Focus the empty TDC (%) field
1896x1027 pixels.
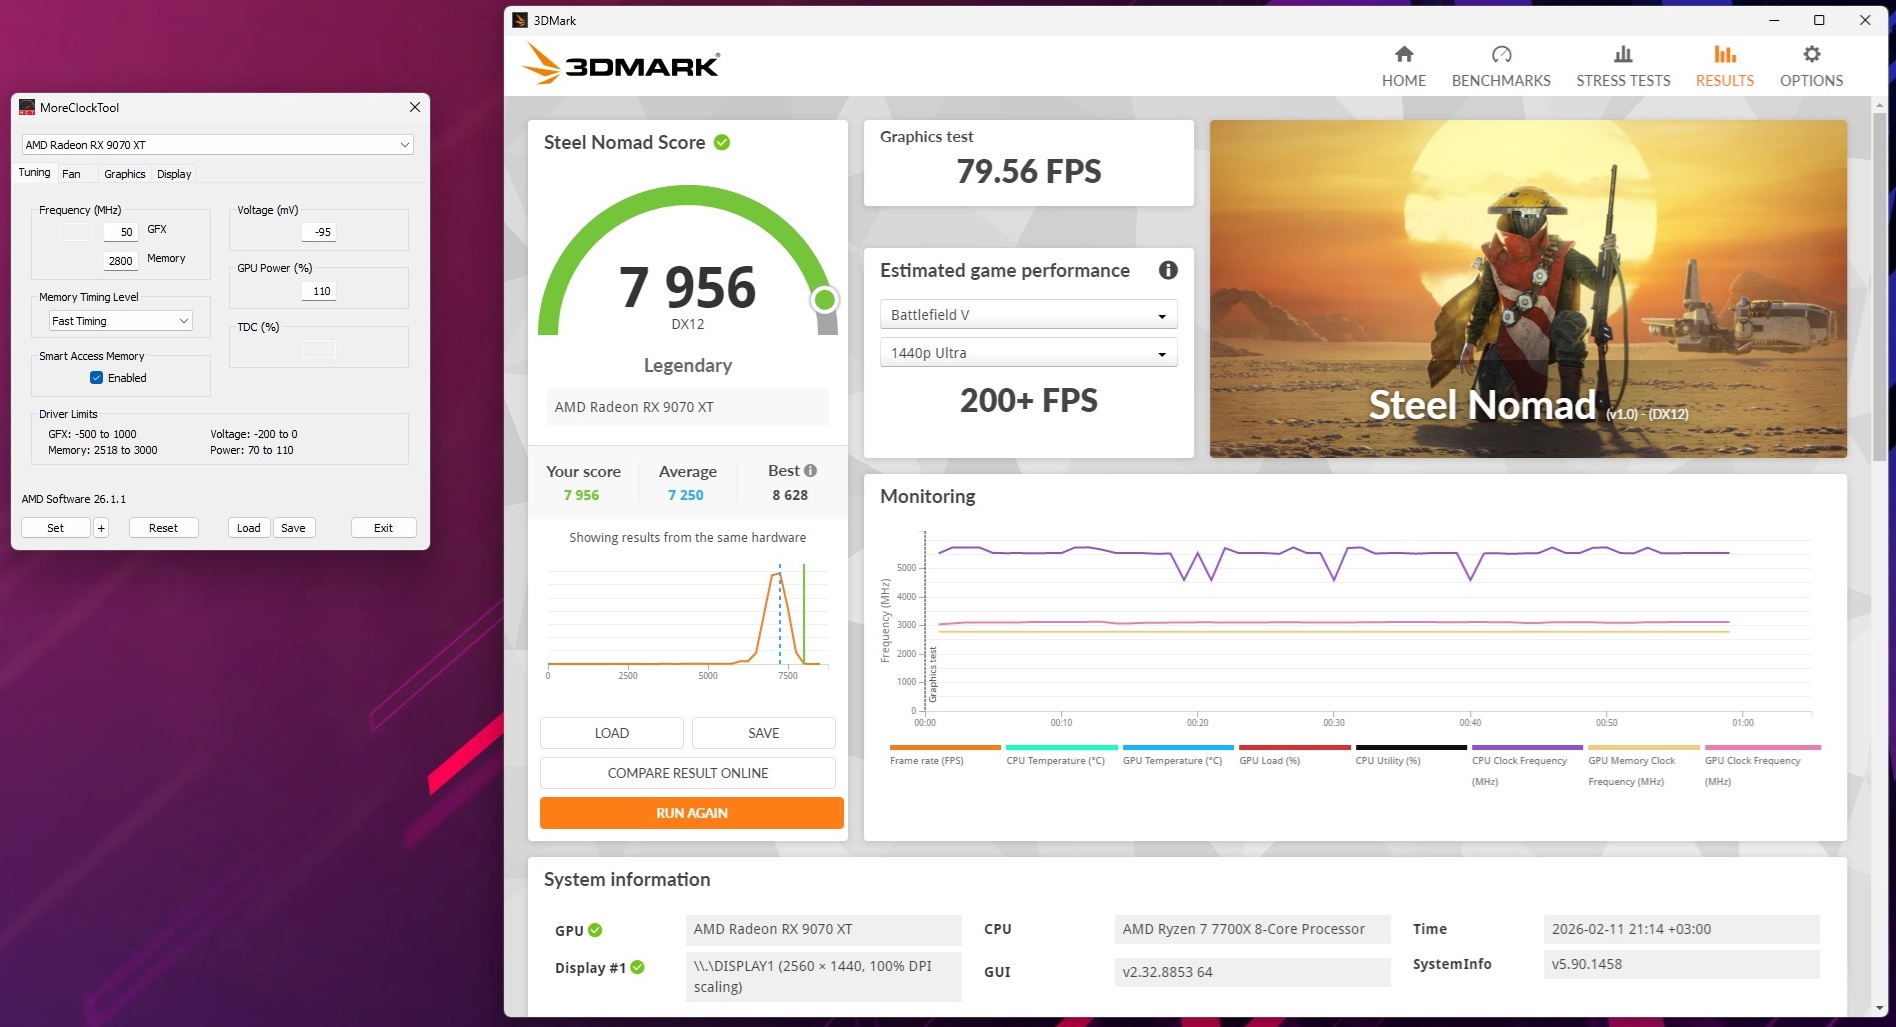click(x=319, y=349)
